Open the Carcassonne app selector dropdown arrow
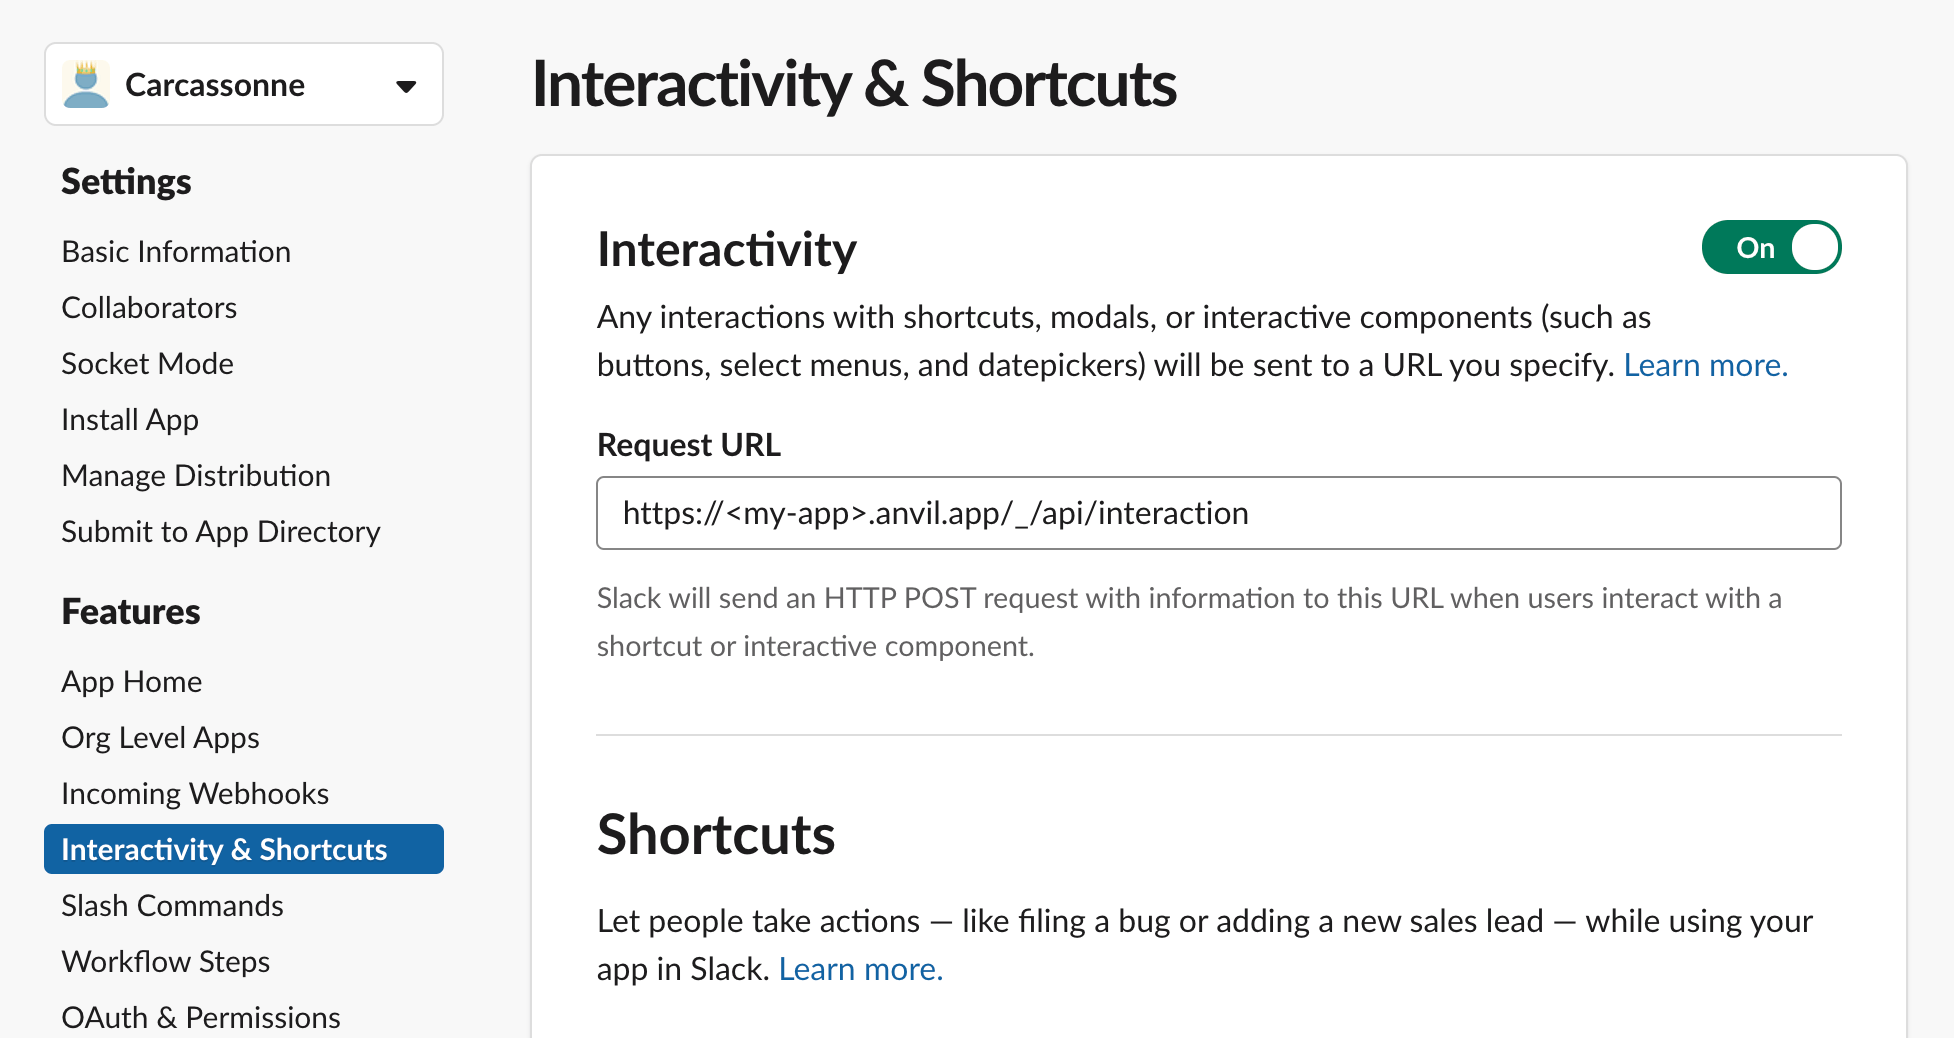 405,86
